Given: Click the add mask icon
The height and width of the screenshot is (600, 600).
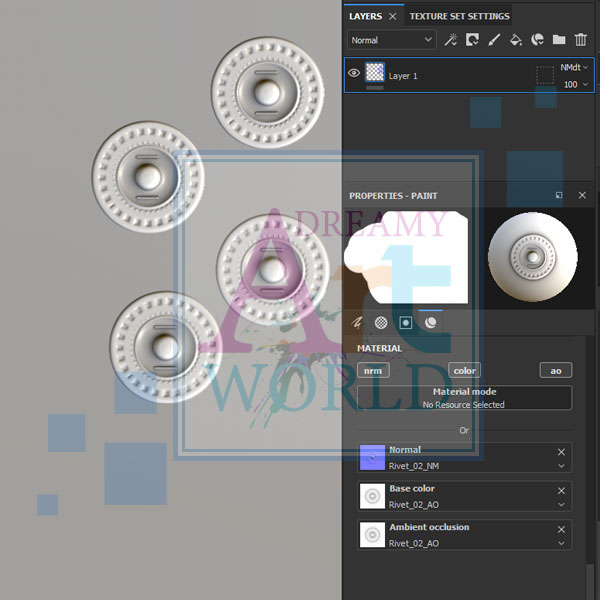Looking at the screenshot, I should click(x=472, y=40).
